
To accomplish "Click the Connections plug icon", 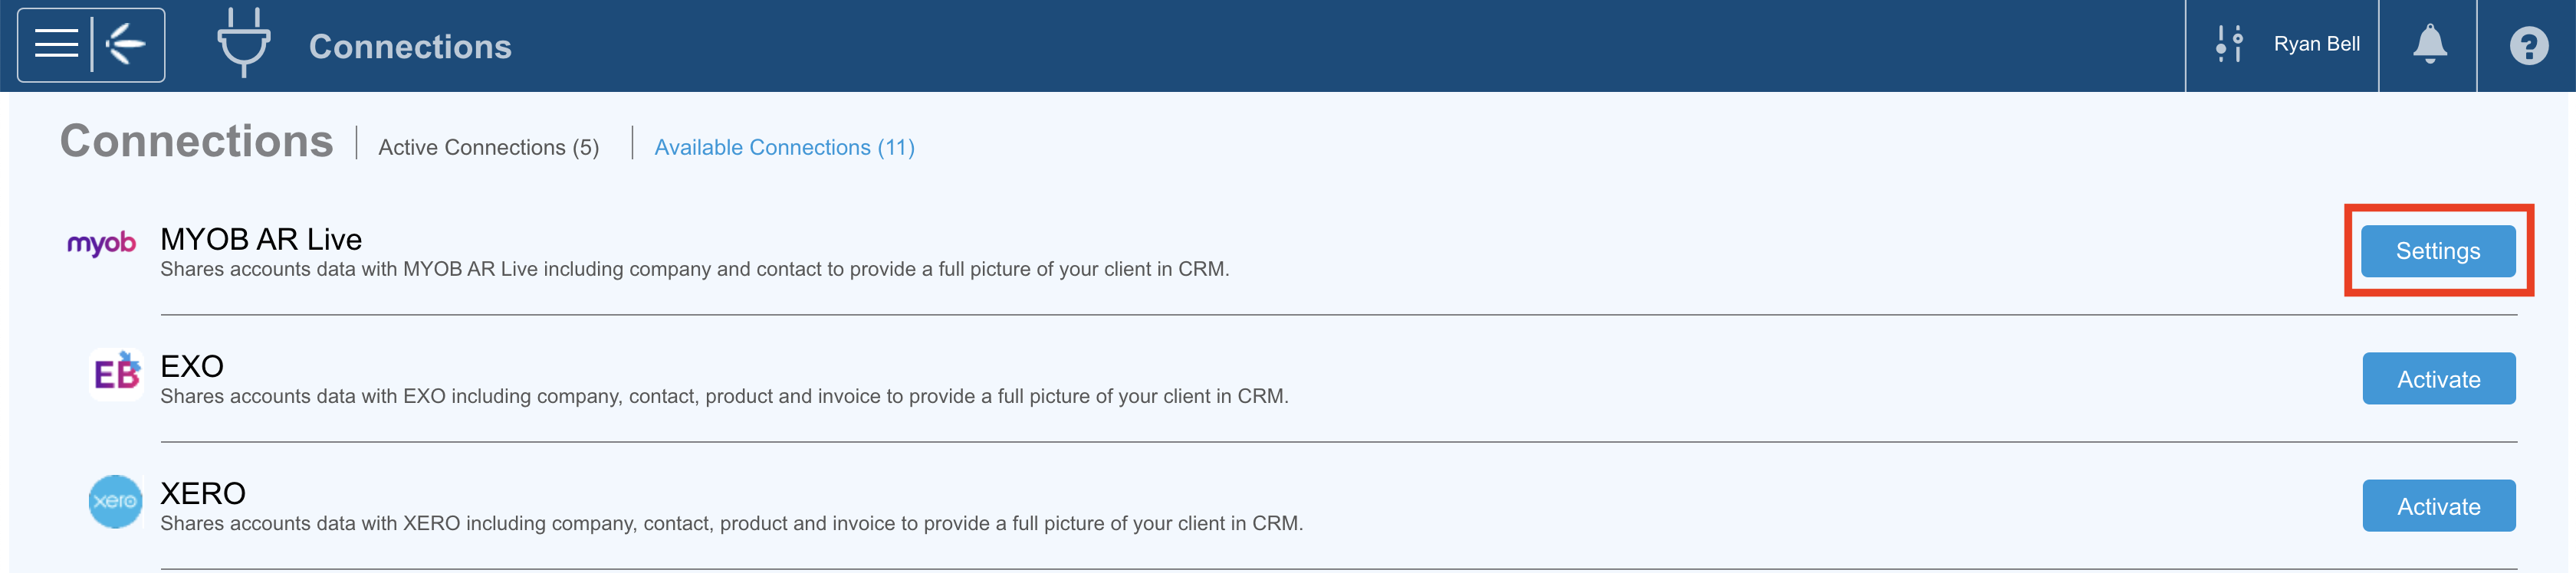I will [x=243, y=43].
